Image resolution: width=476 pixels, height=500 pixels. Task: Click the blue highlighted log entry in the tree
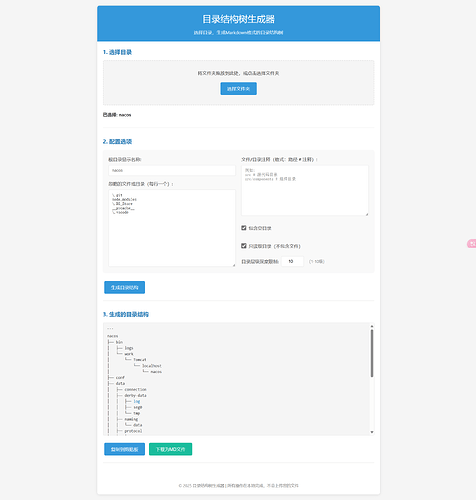[137, 401]
